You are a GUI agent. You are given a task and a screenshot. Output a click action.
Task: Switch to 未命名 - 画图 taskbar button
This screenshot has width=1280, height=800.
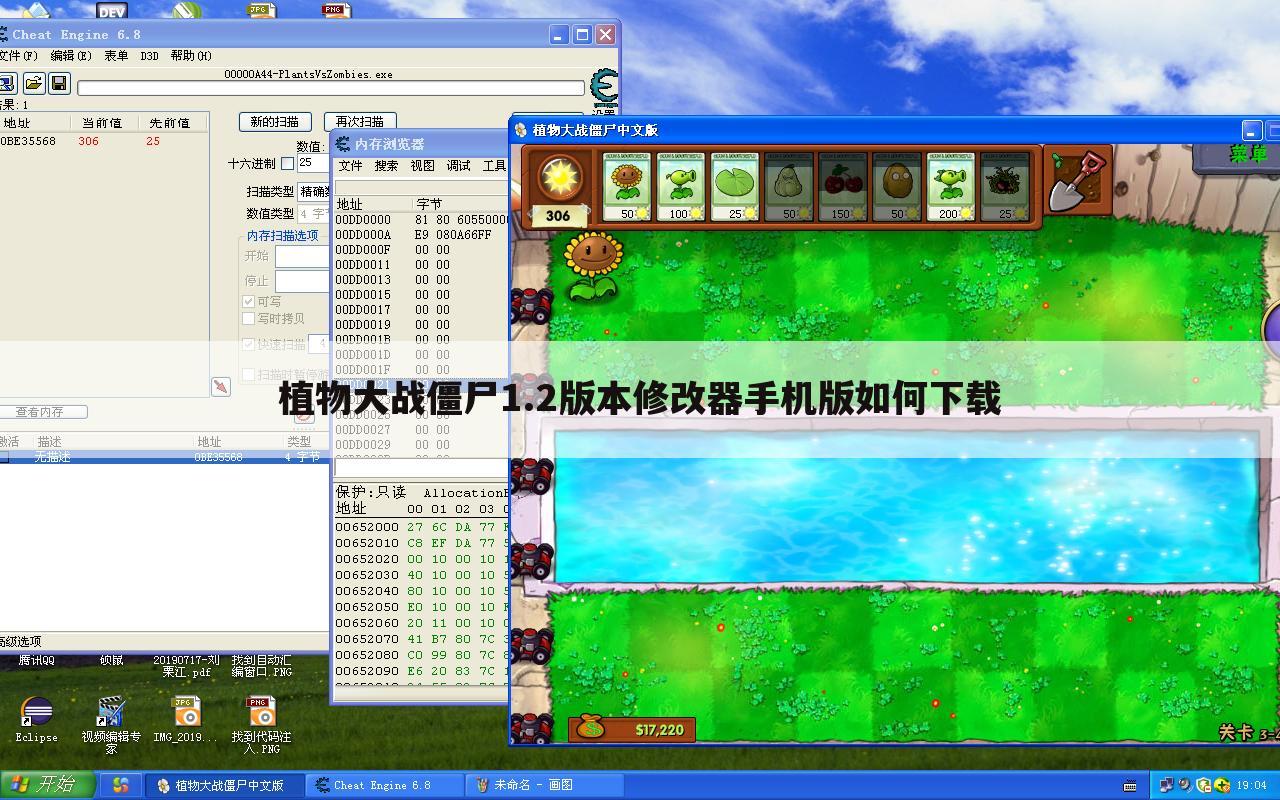pyautogui.click(x=545, y=785)
